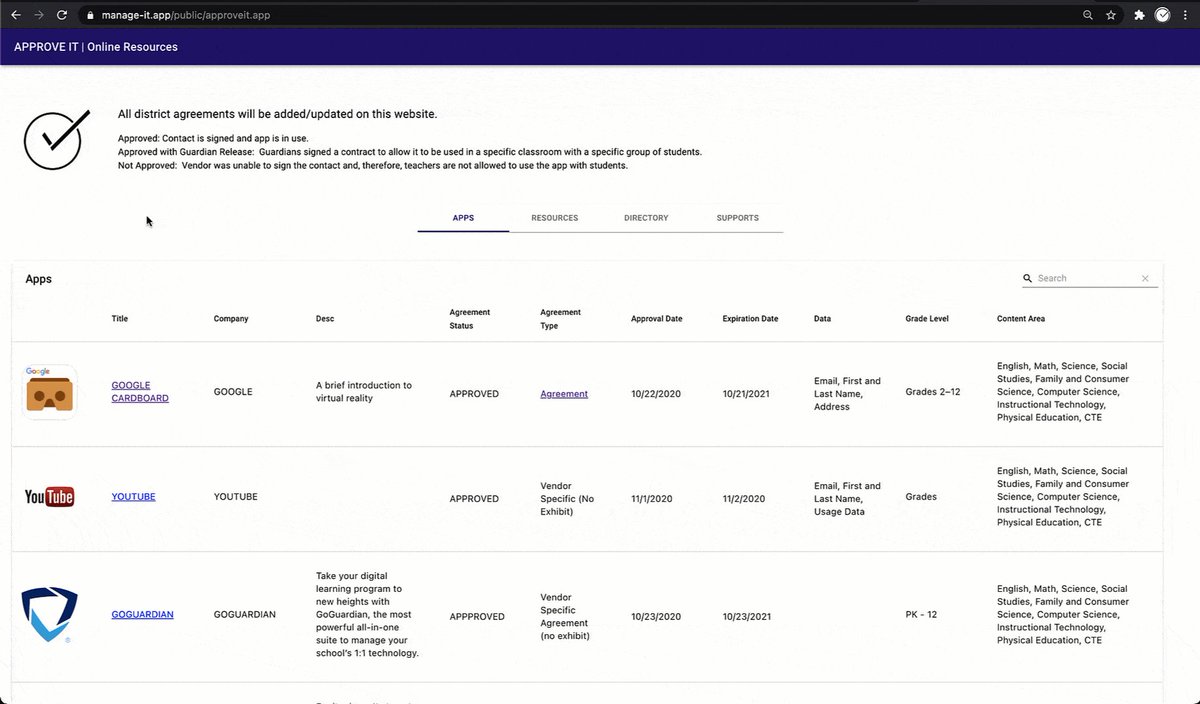Click the APPROVE IT | Online Resources header title
The height and width of the screenshot is (704, 1200).
[x=96, y=47]
